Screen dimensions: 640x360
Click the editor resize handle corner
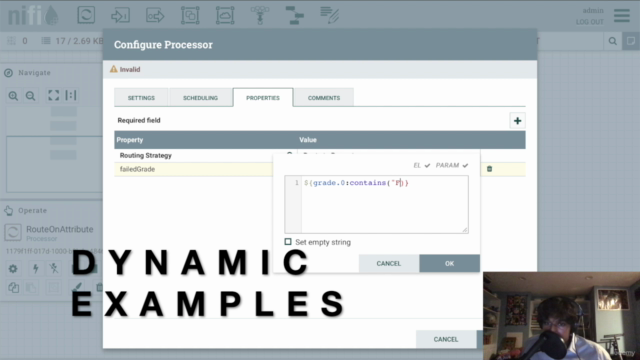(x=465, y=230)
